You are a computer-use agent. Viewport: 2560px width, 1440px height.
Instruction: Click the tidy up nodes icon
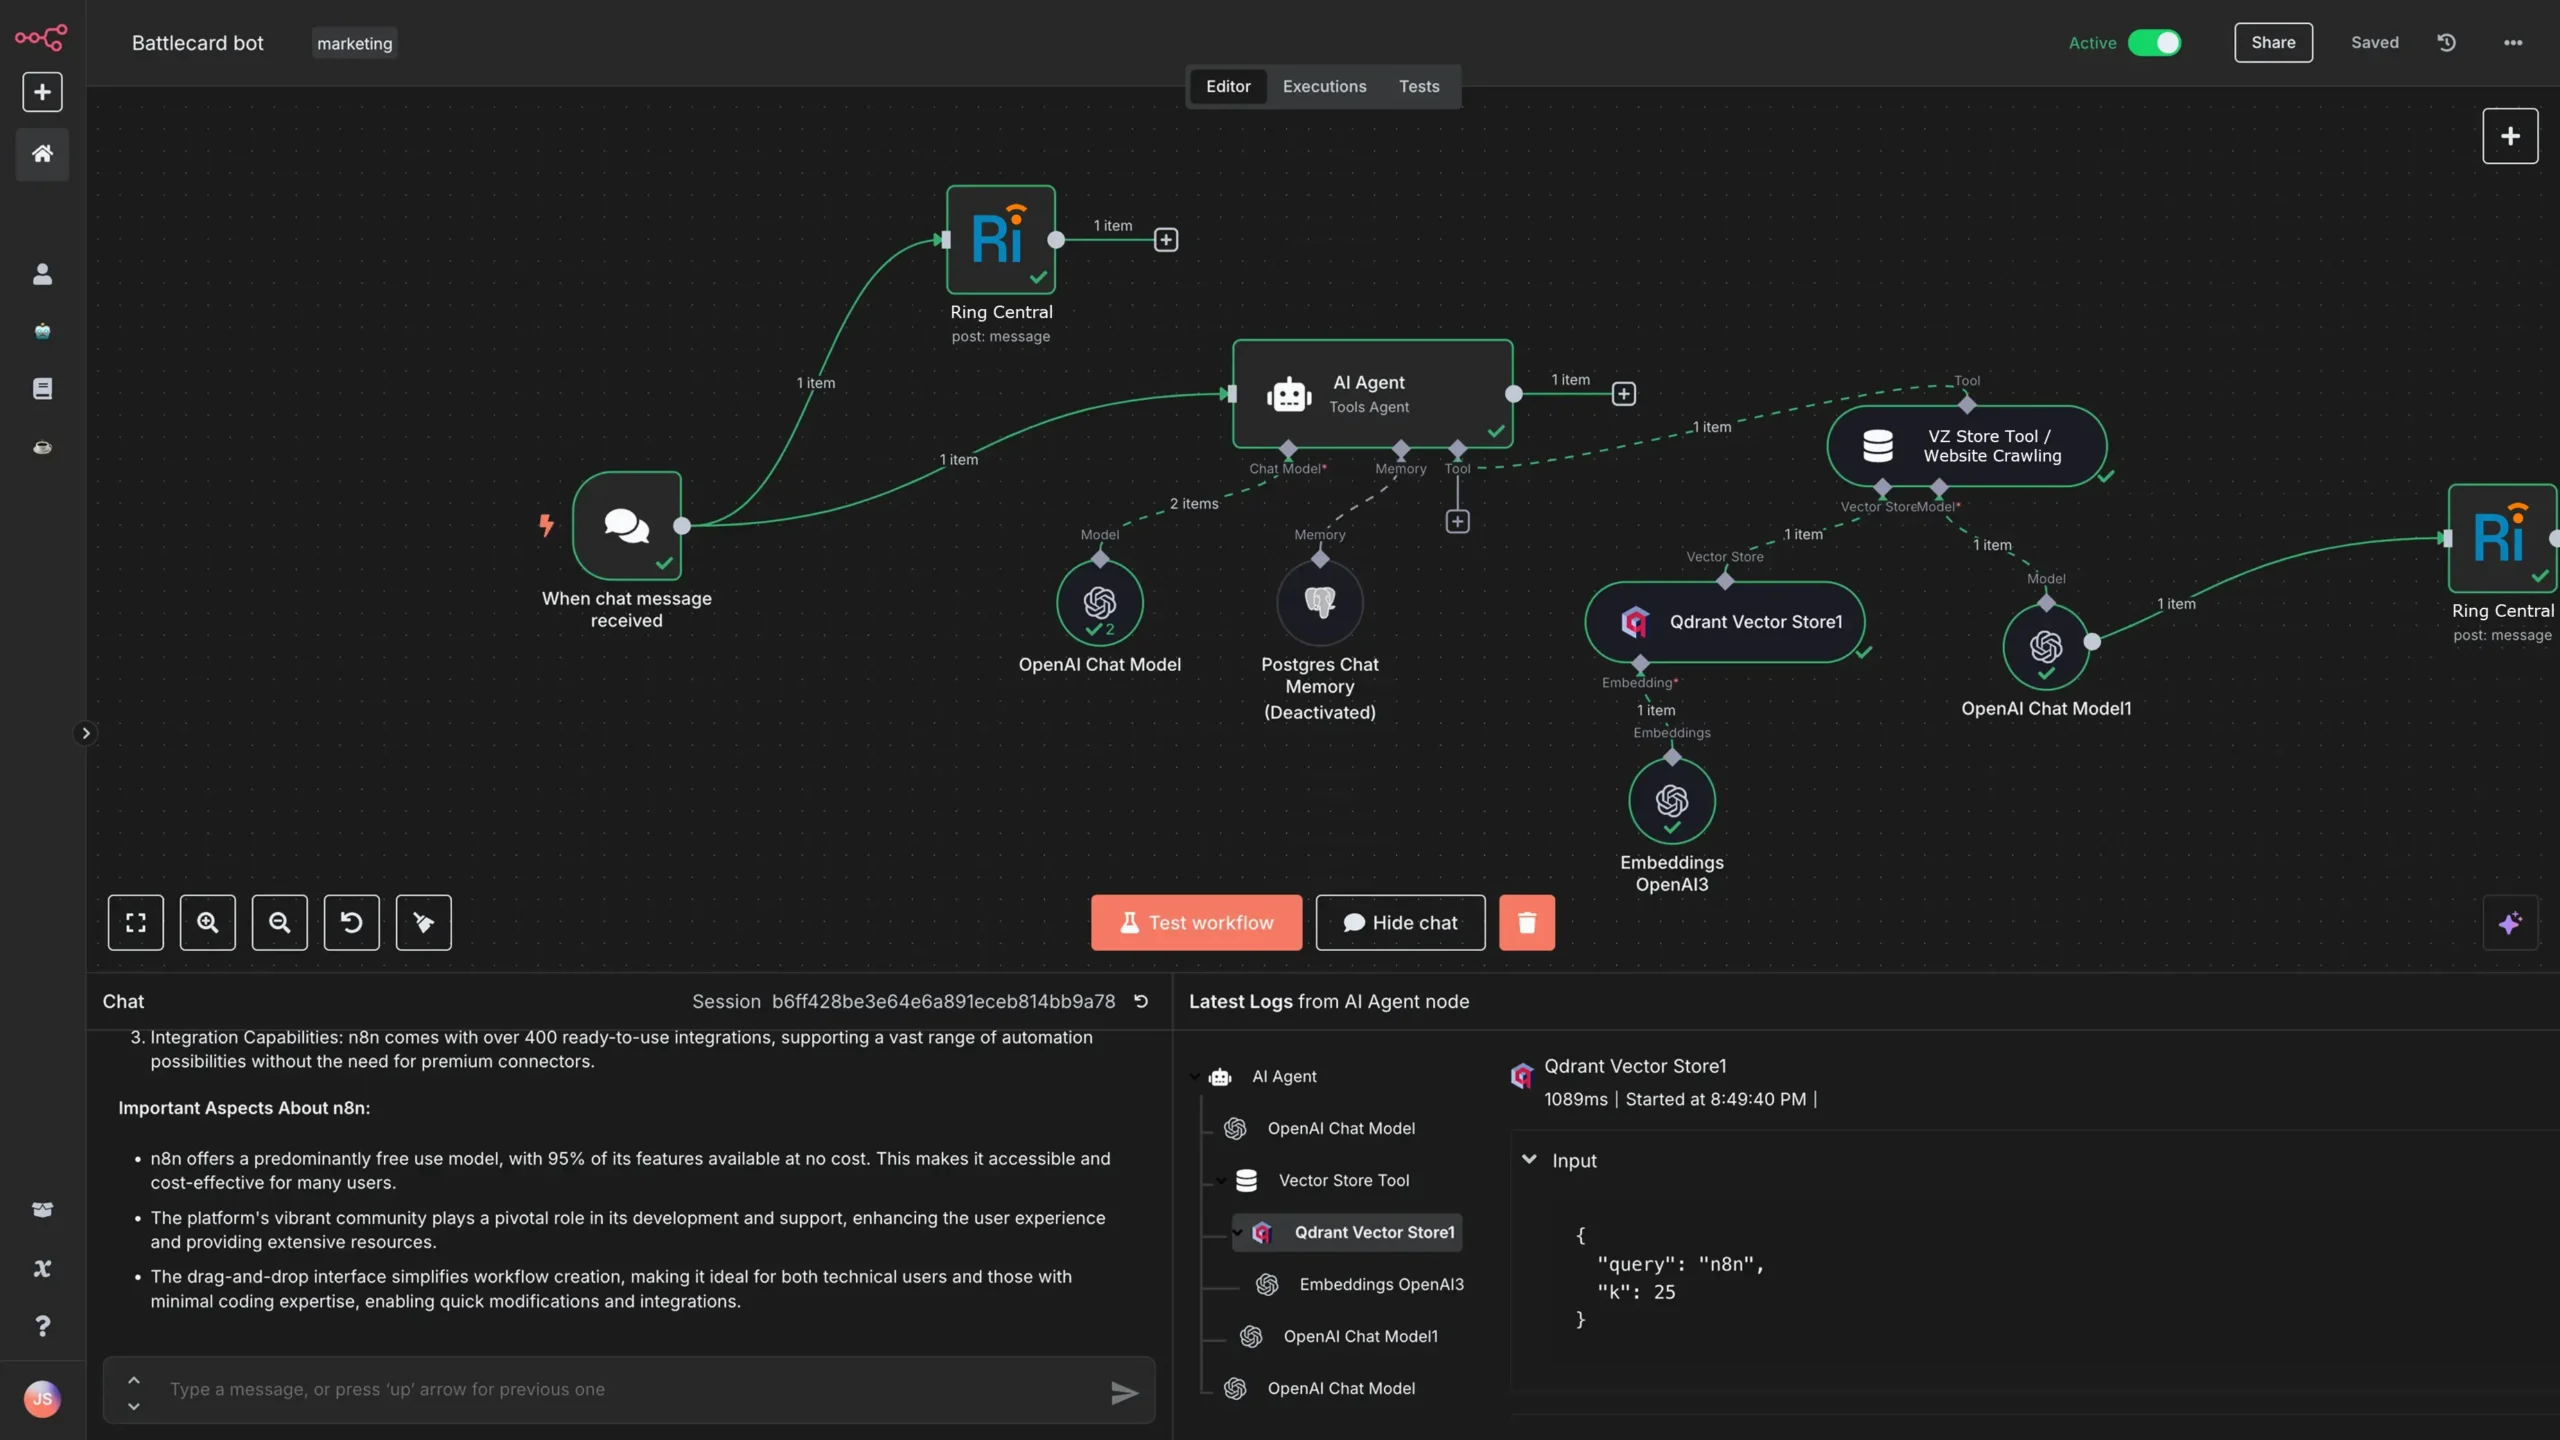click(423, 922)
